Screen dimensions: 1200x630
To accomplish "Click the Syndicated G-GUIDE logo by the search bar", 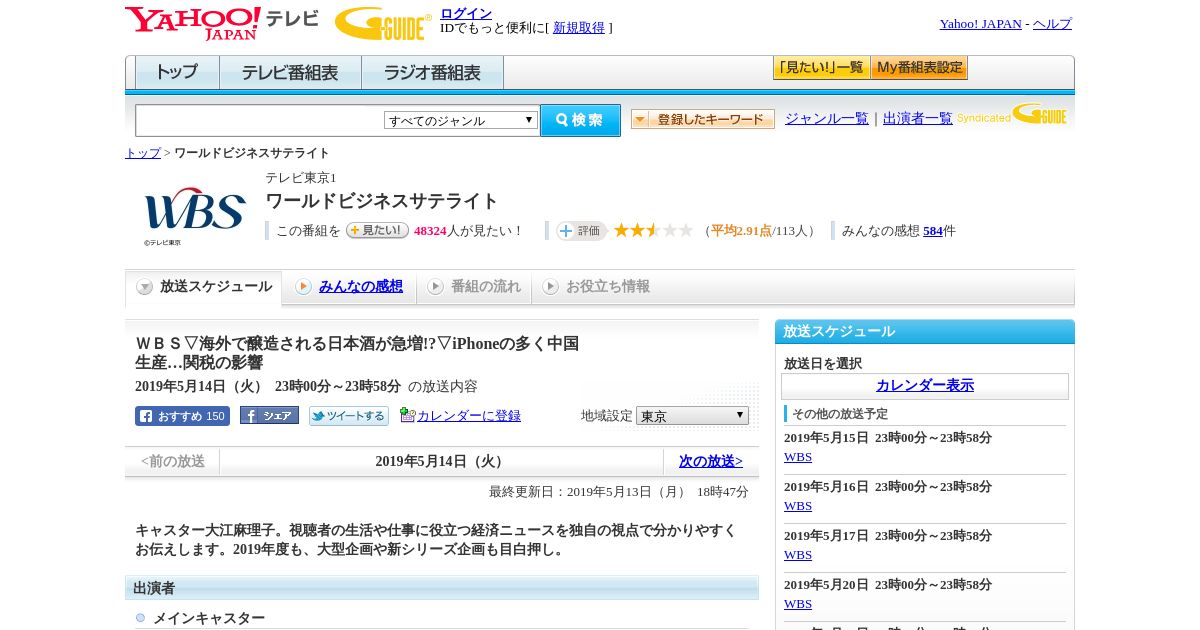I will (x=1012, y=114).
